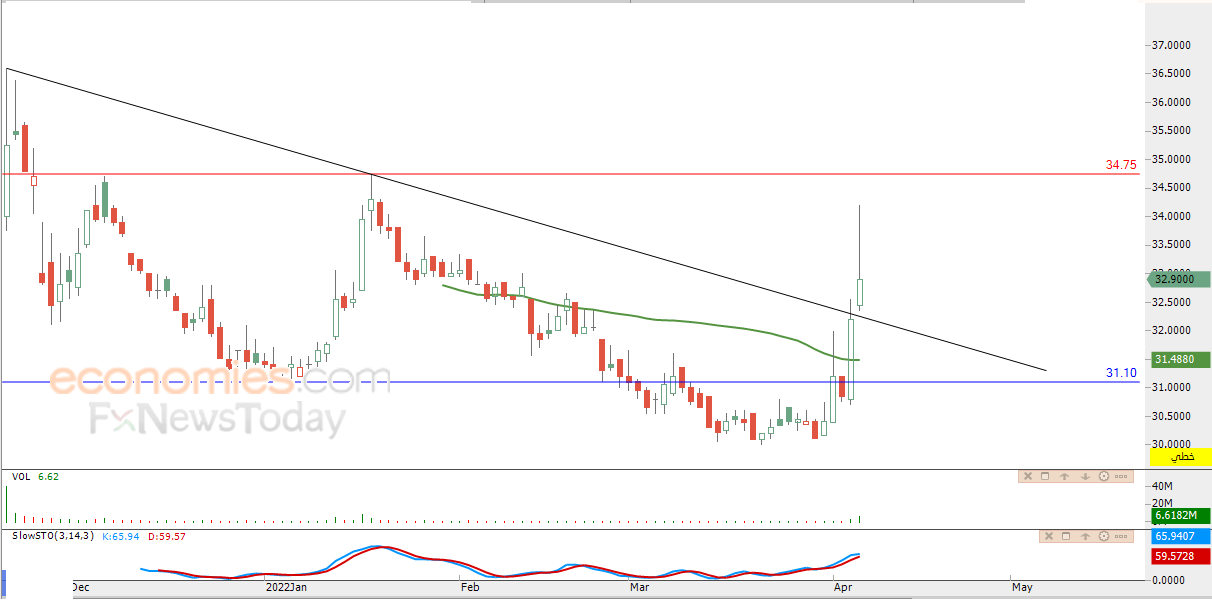Close the SlowSTO indicator panel

pyautogui.click(x=1049, y=536)
